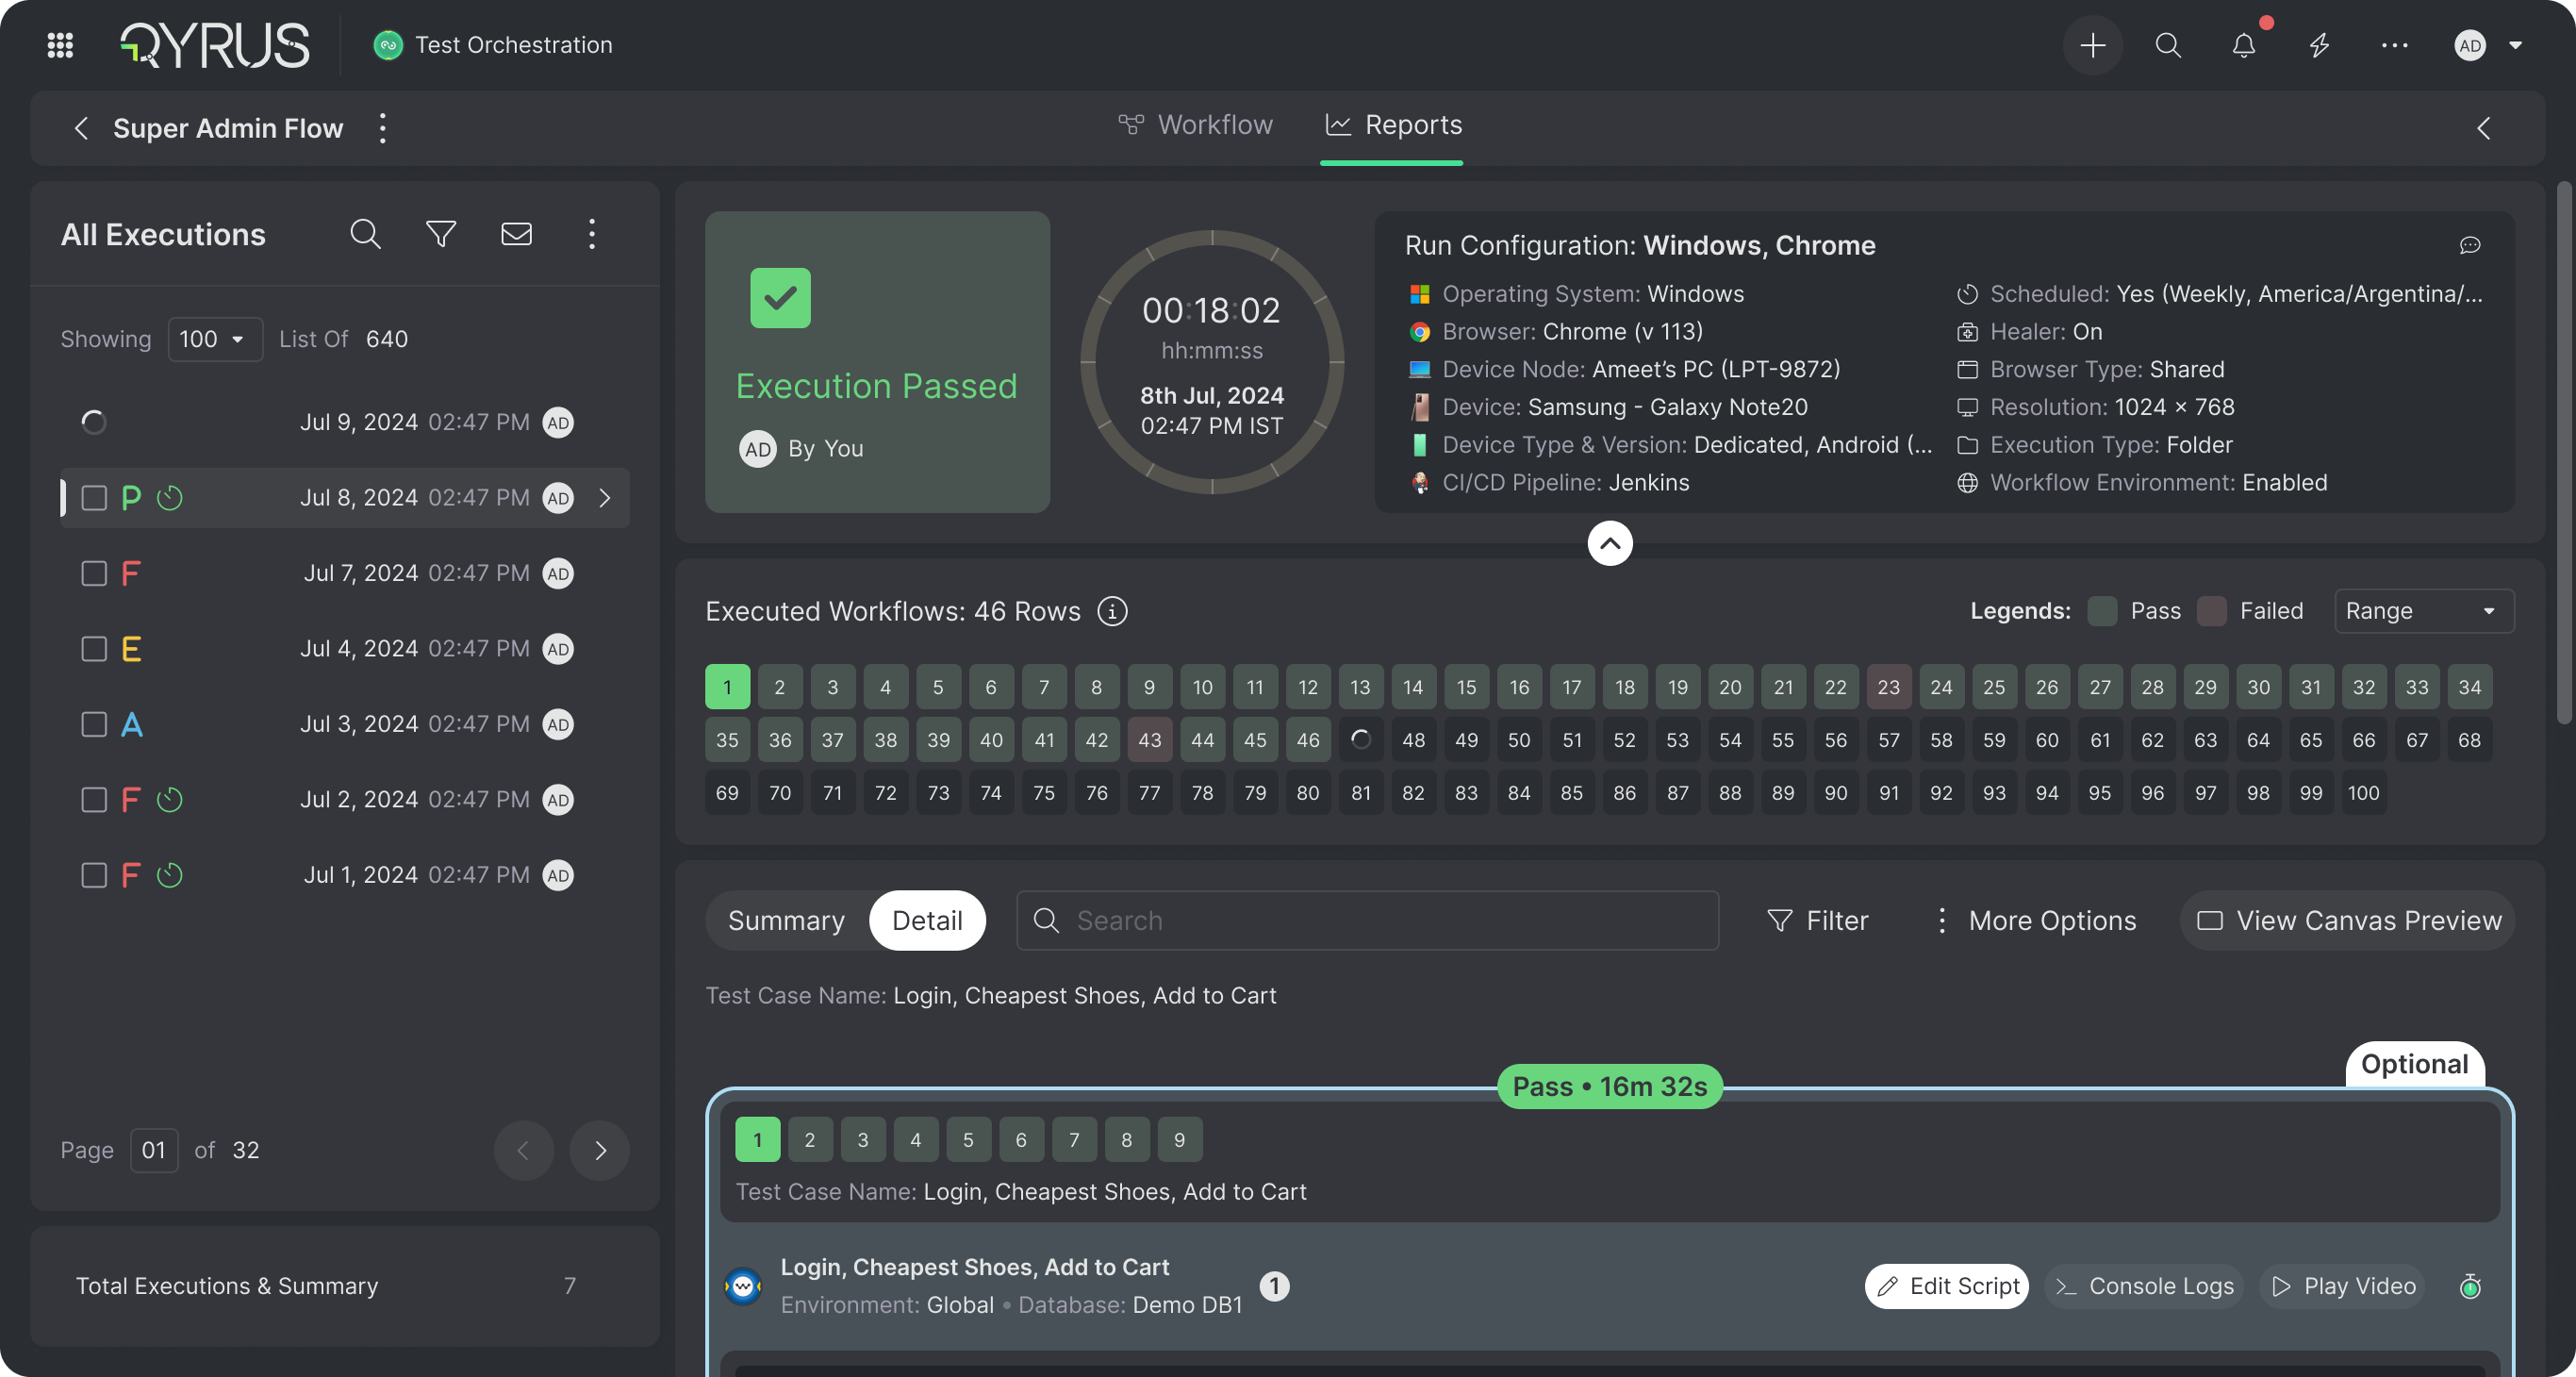Click scheduled icon on Jul 1 execution
Image resolution: width=2576 pixels, height=1377 pixels.
pyautogui.click(x=170, y=875)
